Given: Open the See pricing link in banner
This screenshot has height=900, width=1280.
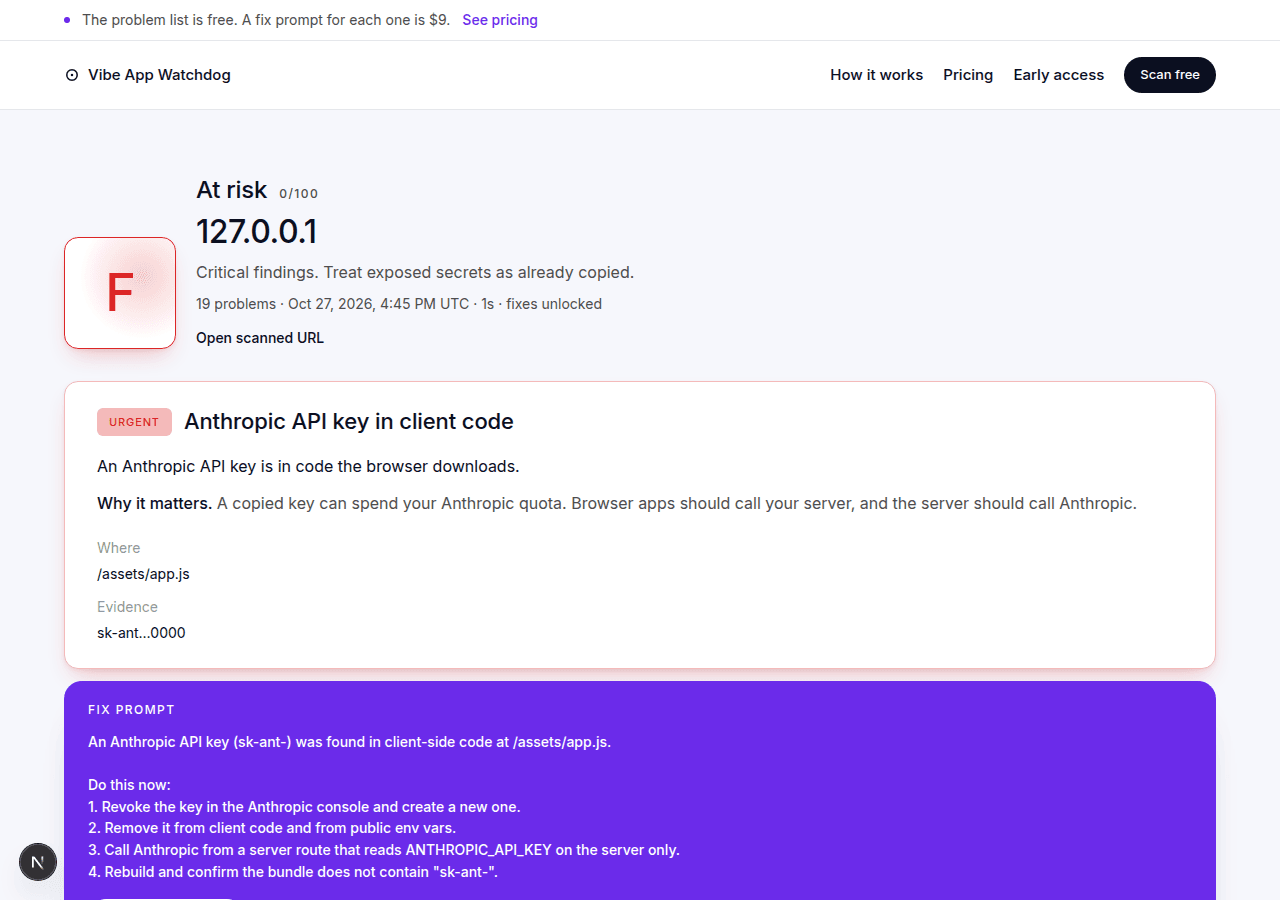Looking at the screenshot, I should pos(500,20).
